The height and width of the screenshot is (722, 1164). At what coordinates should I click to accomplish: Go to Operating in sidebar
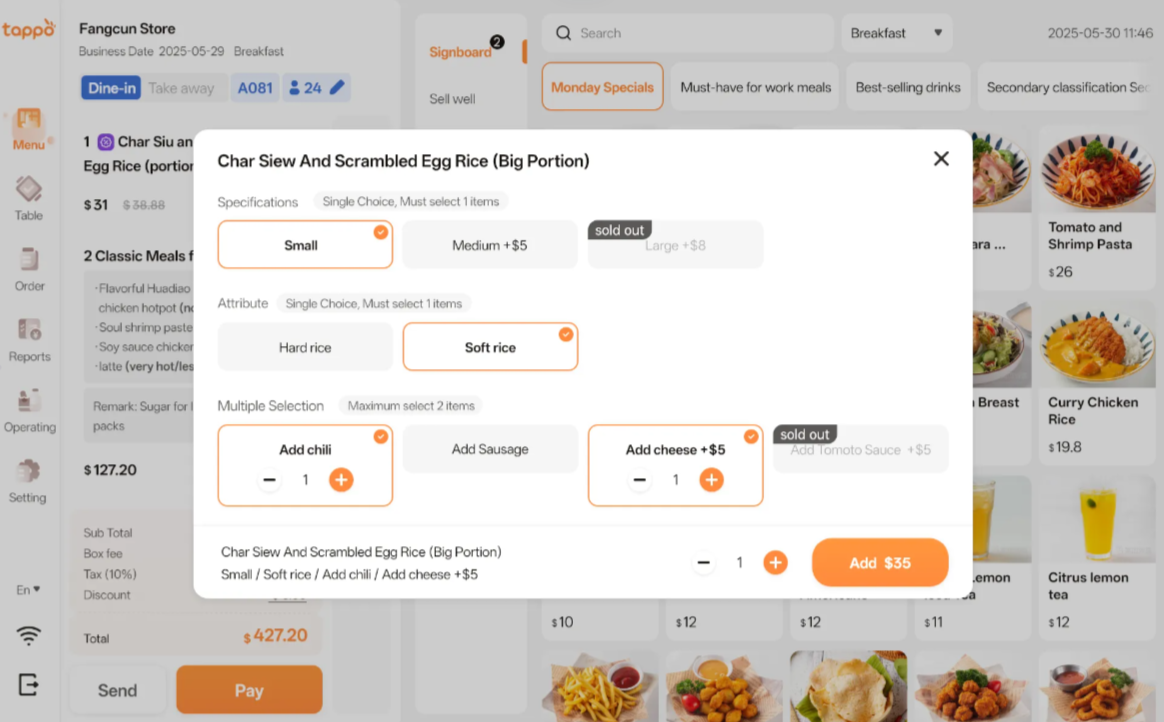pyautogui.click(x=29, y=410)
